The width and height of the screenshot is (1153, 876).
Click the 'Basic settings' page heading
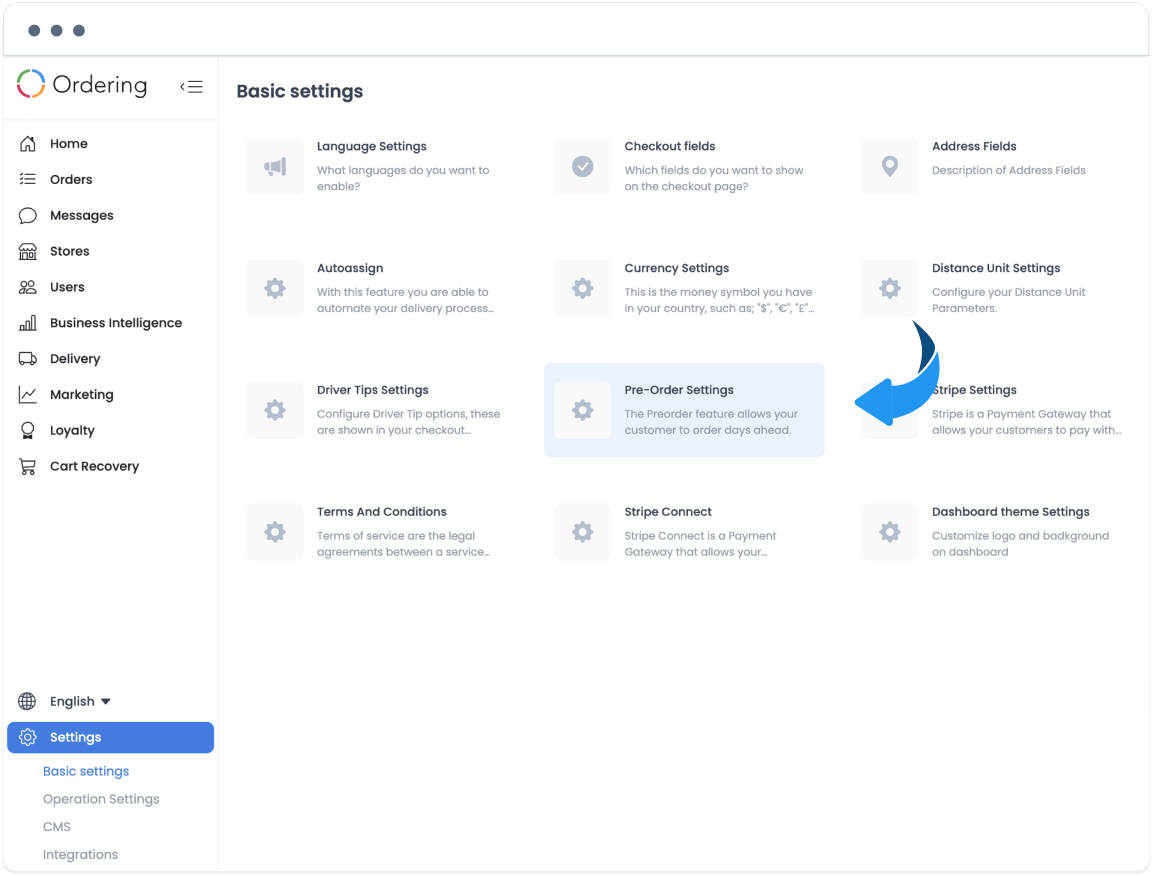(x=300, y=91)
